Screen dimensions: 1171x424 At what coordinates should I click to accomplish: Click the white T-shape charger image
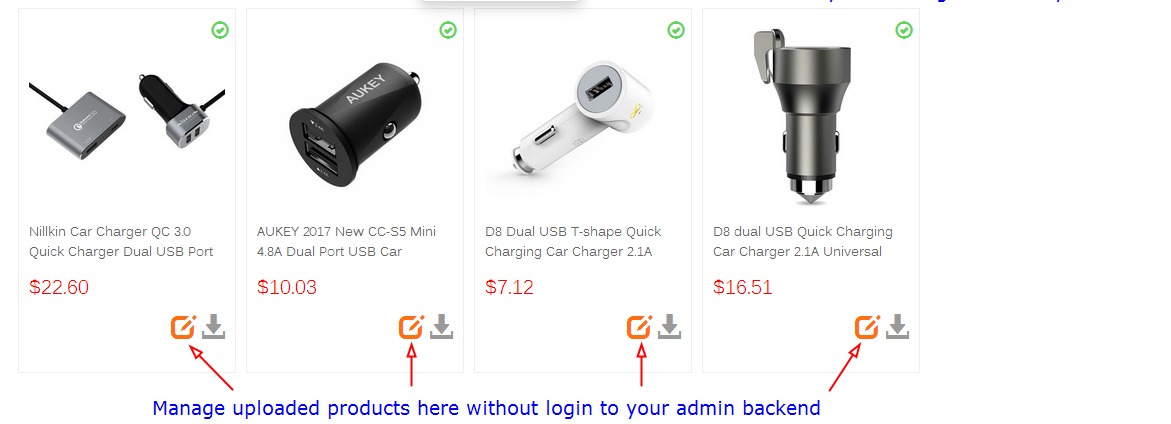tap(569, 122)
